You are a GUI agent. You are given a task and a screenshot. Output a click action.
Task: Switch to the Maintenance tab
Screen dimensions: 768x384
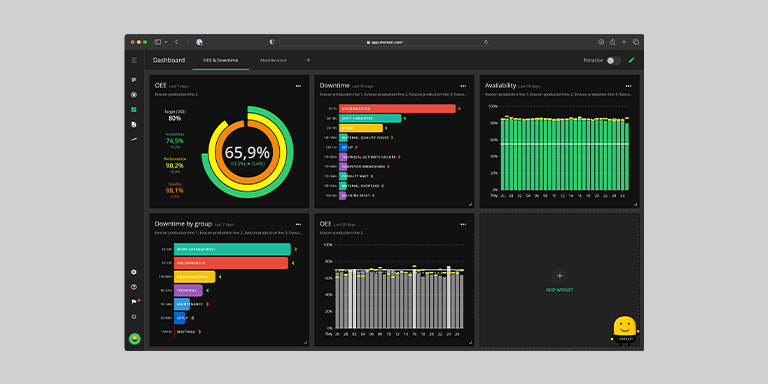point(273,60)
